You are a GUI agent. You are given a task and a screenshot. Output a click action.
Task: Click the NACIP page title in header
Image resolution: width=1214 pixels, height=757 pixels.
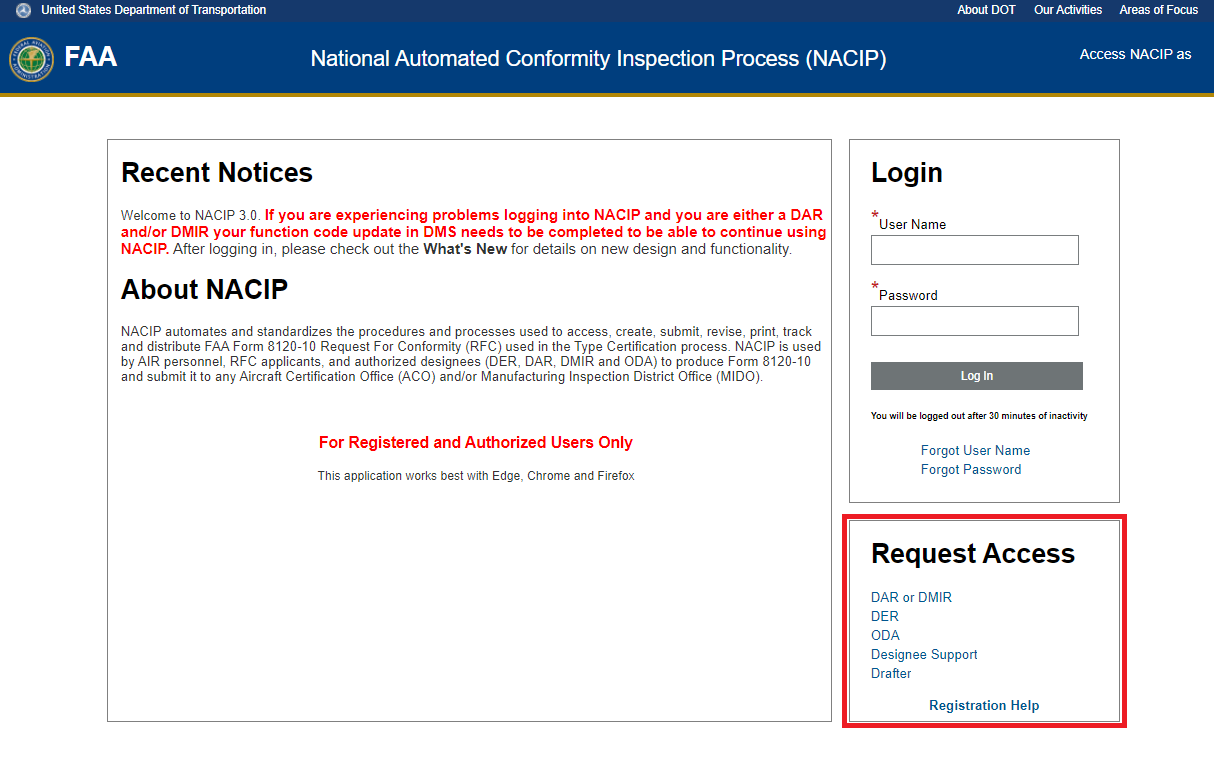(598, 59)
